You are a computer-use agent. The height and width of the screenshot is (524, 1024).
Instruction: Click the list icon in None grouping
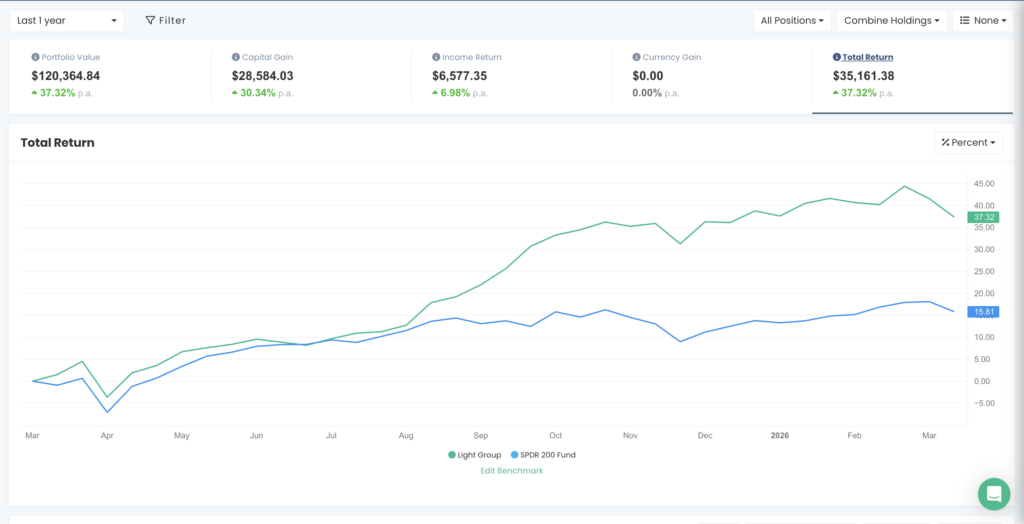(965, 20)
